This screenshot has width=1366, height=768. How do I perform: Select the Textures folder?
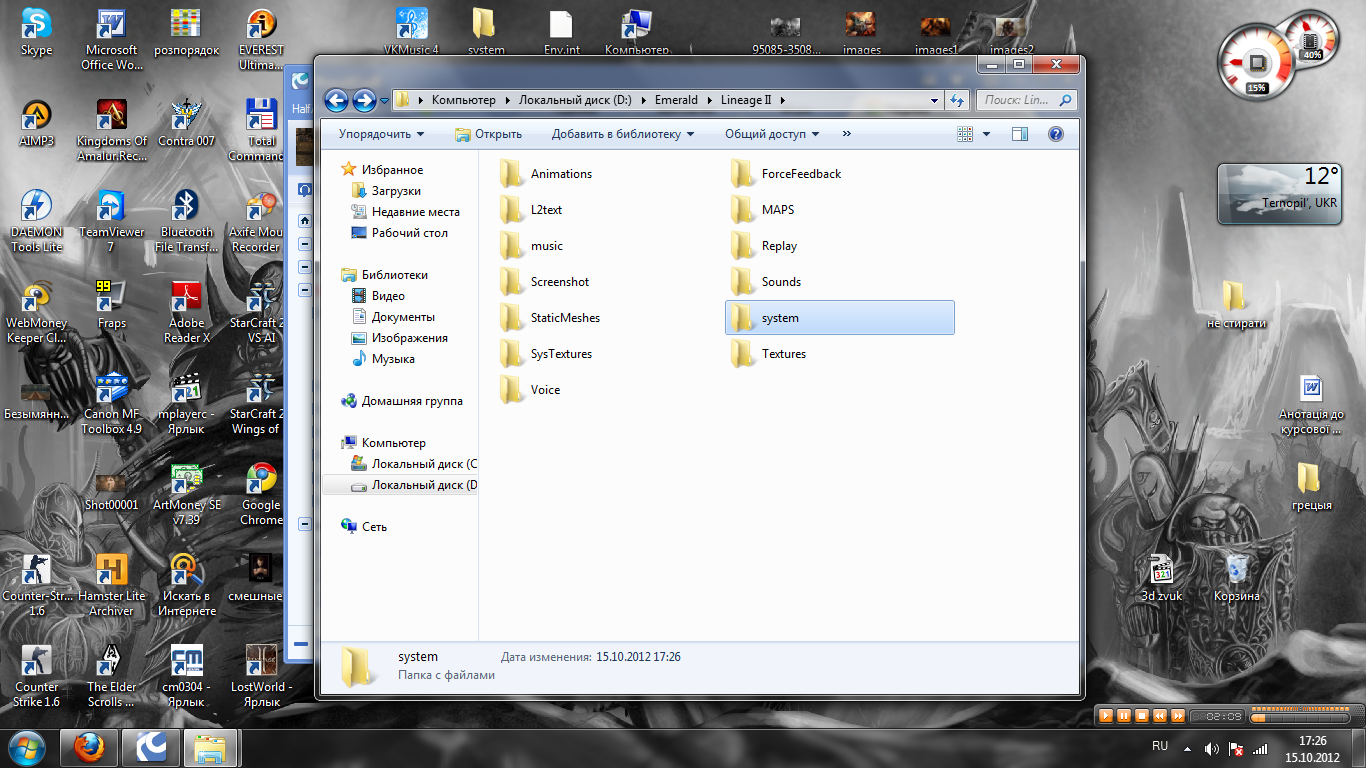767,354
